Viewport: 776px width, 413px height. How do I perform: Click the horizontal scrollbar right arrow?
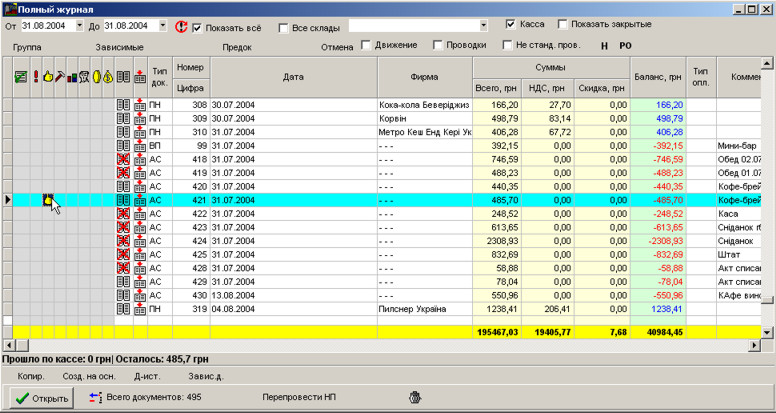753,345
